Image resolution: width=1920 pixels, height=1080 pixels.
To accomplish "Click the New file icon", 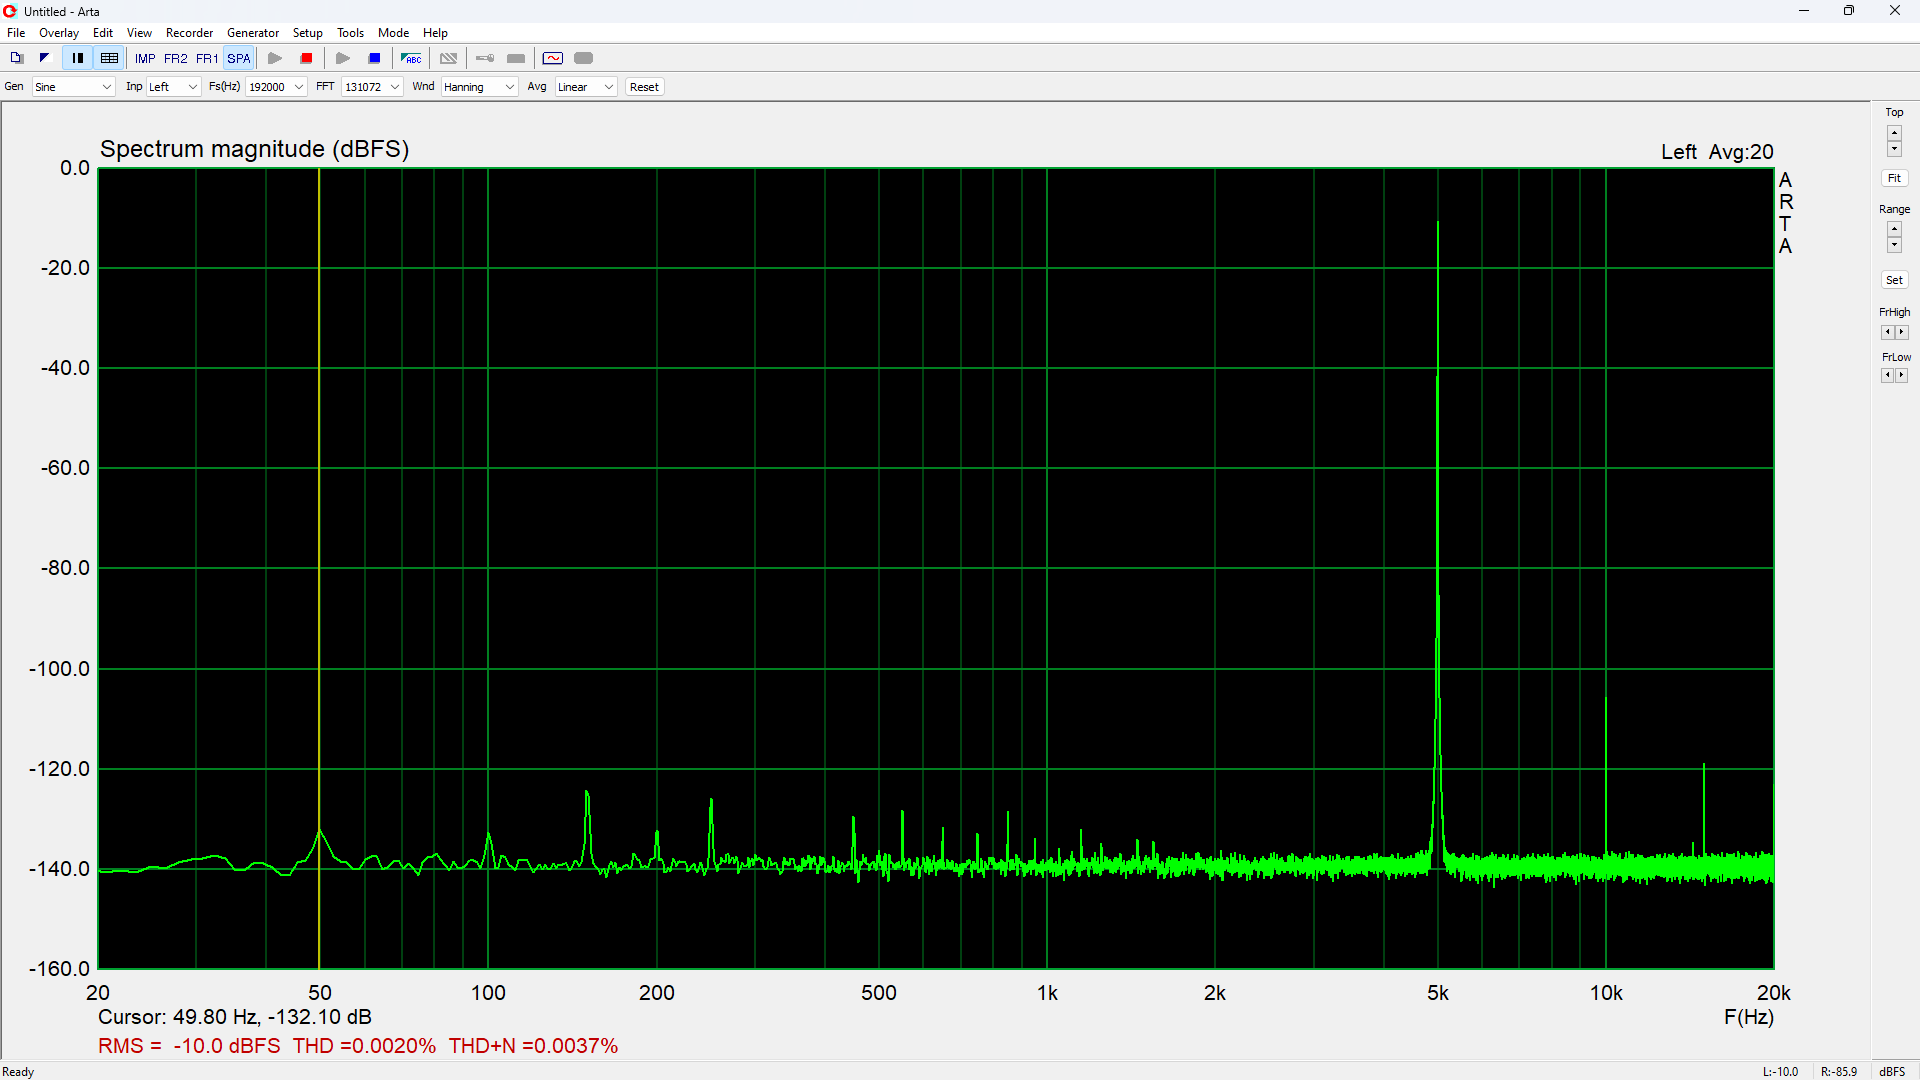I will (x=16, y=58).
